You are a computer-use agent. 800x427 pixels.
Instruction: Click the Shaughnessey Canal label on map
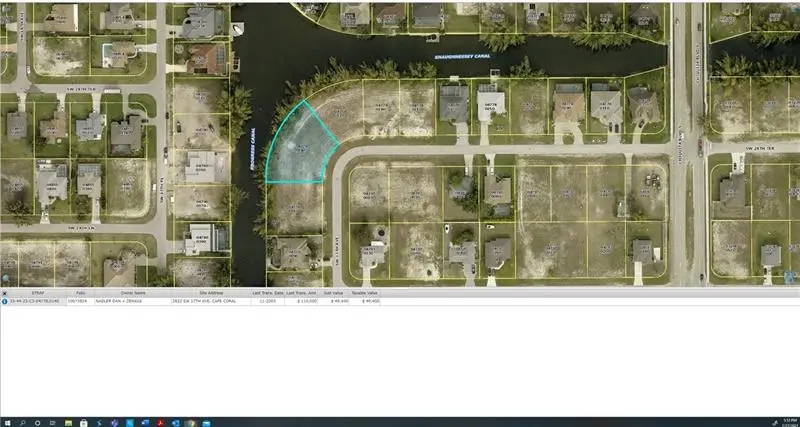(x=462, y=57)
